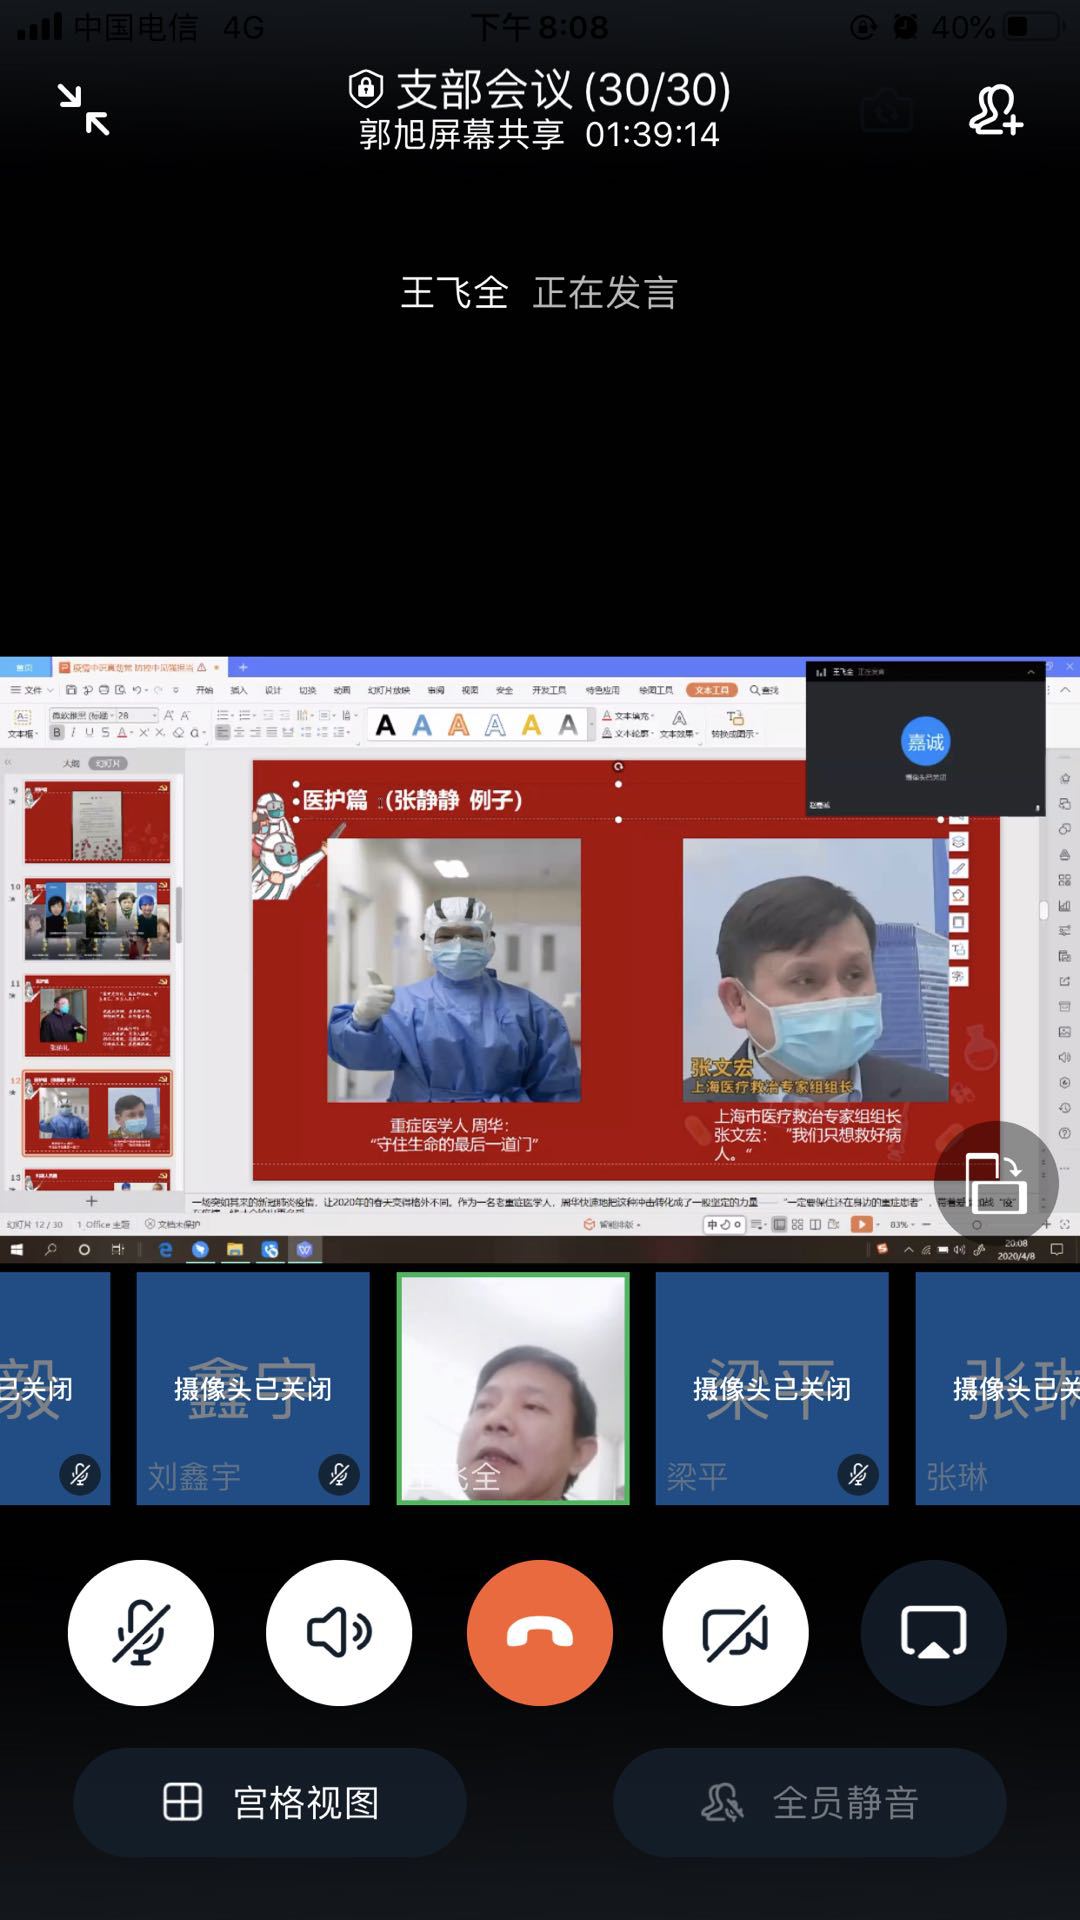
Task: Open the 开始 ribbon tab
Action: coord(204,690)
